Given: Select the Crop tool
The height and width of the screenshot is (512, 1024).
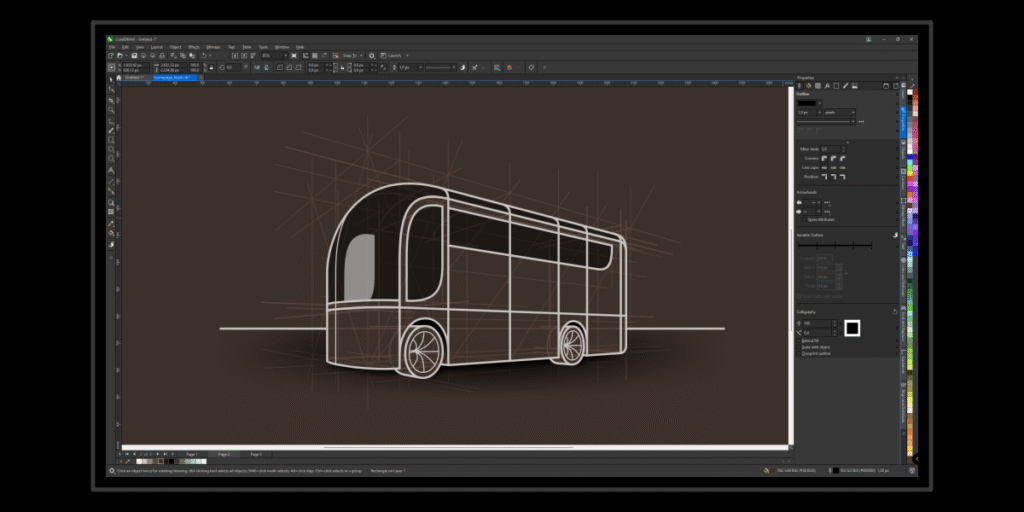Looking at the screenshot, I should coord(111,101).
